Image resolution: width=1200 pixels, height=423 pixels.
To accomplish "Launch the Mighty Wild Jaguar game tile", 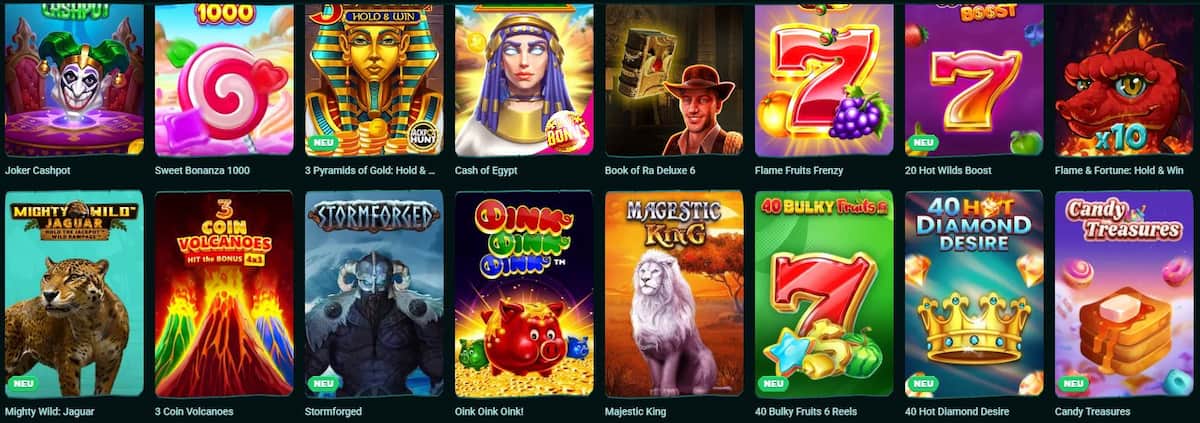I will [74, 293].
